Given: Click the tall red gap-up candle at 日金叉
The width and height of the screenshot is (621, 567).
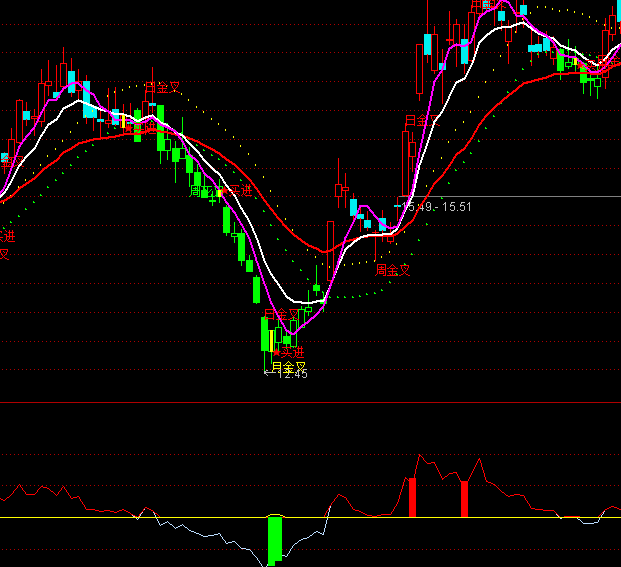Looking at the screenshot, I should click(x=406, y=163).
